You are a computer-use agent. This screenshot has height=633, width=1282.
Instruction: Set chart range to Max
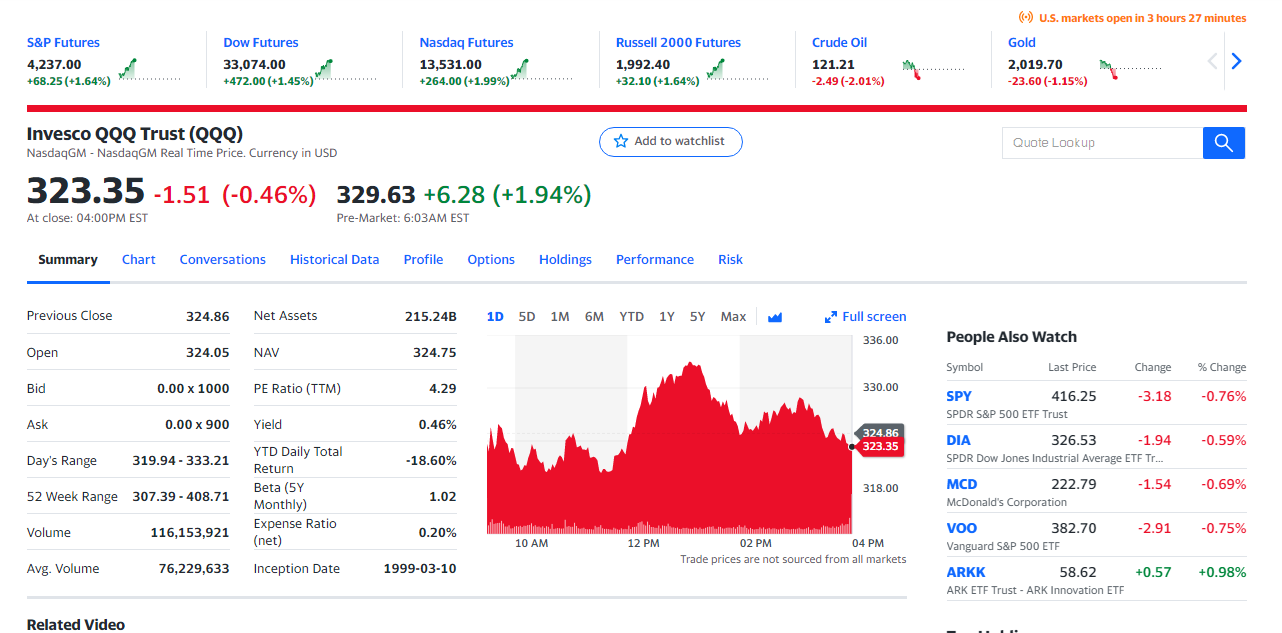733,317
